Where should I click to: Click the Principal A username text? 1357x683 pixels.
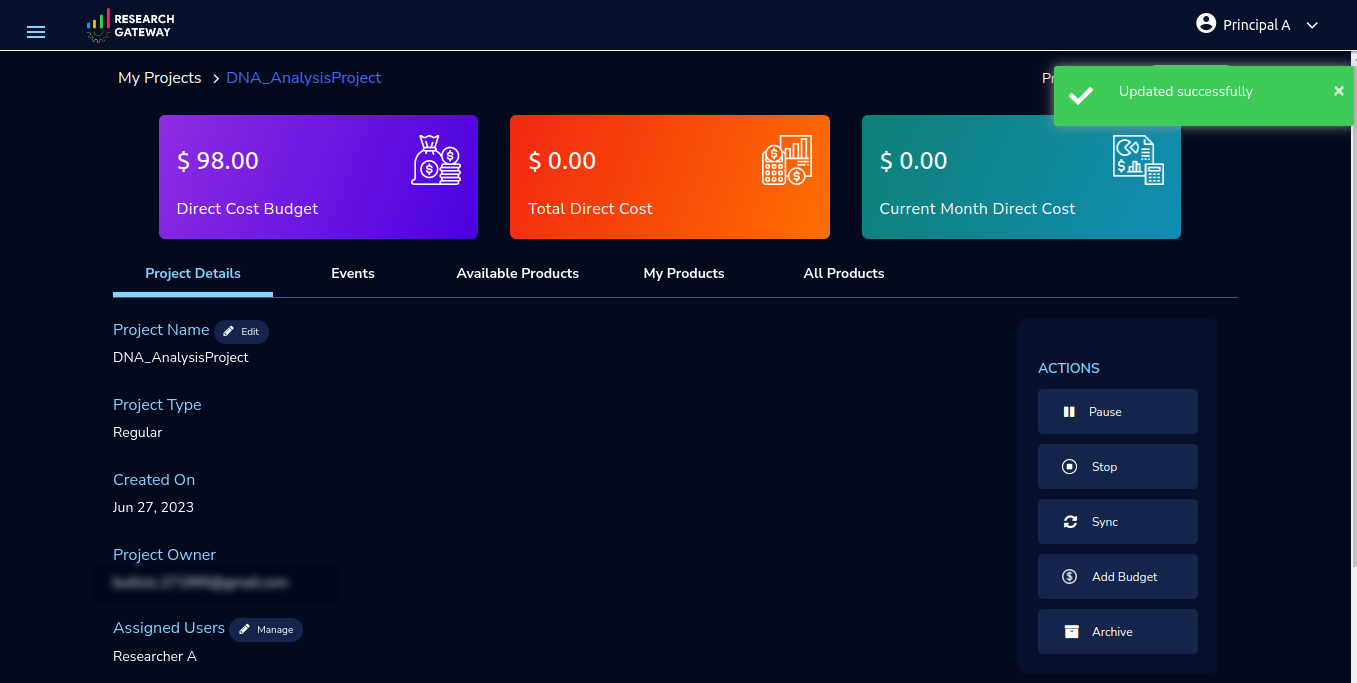coord(1257,25)
